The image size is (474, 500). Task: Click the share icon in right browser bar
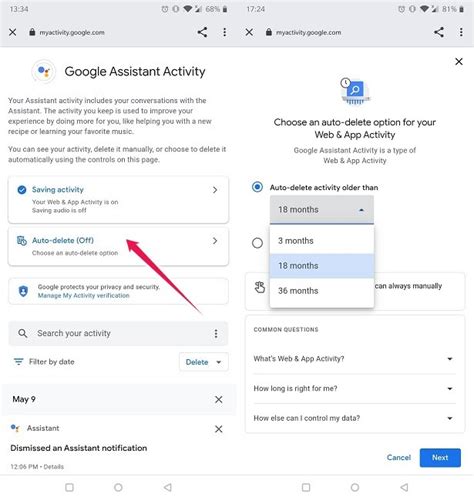tap(439, 32)
